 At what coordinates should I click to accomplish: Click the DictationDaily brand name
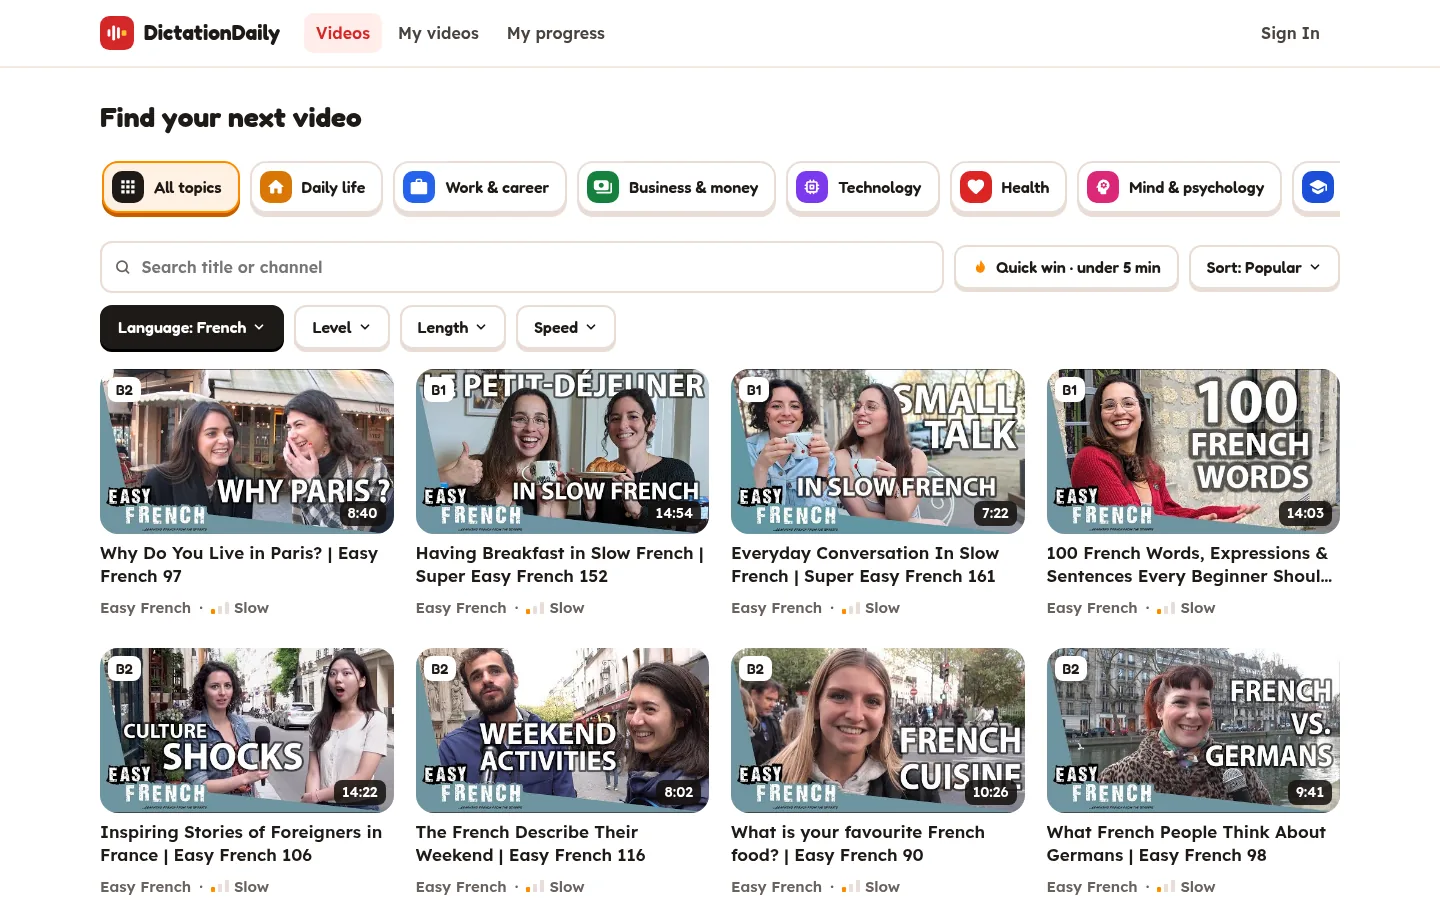[x=212, y=33]
